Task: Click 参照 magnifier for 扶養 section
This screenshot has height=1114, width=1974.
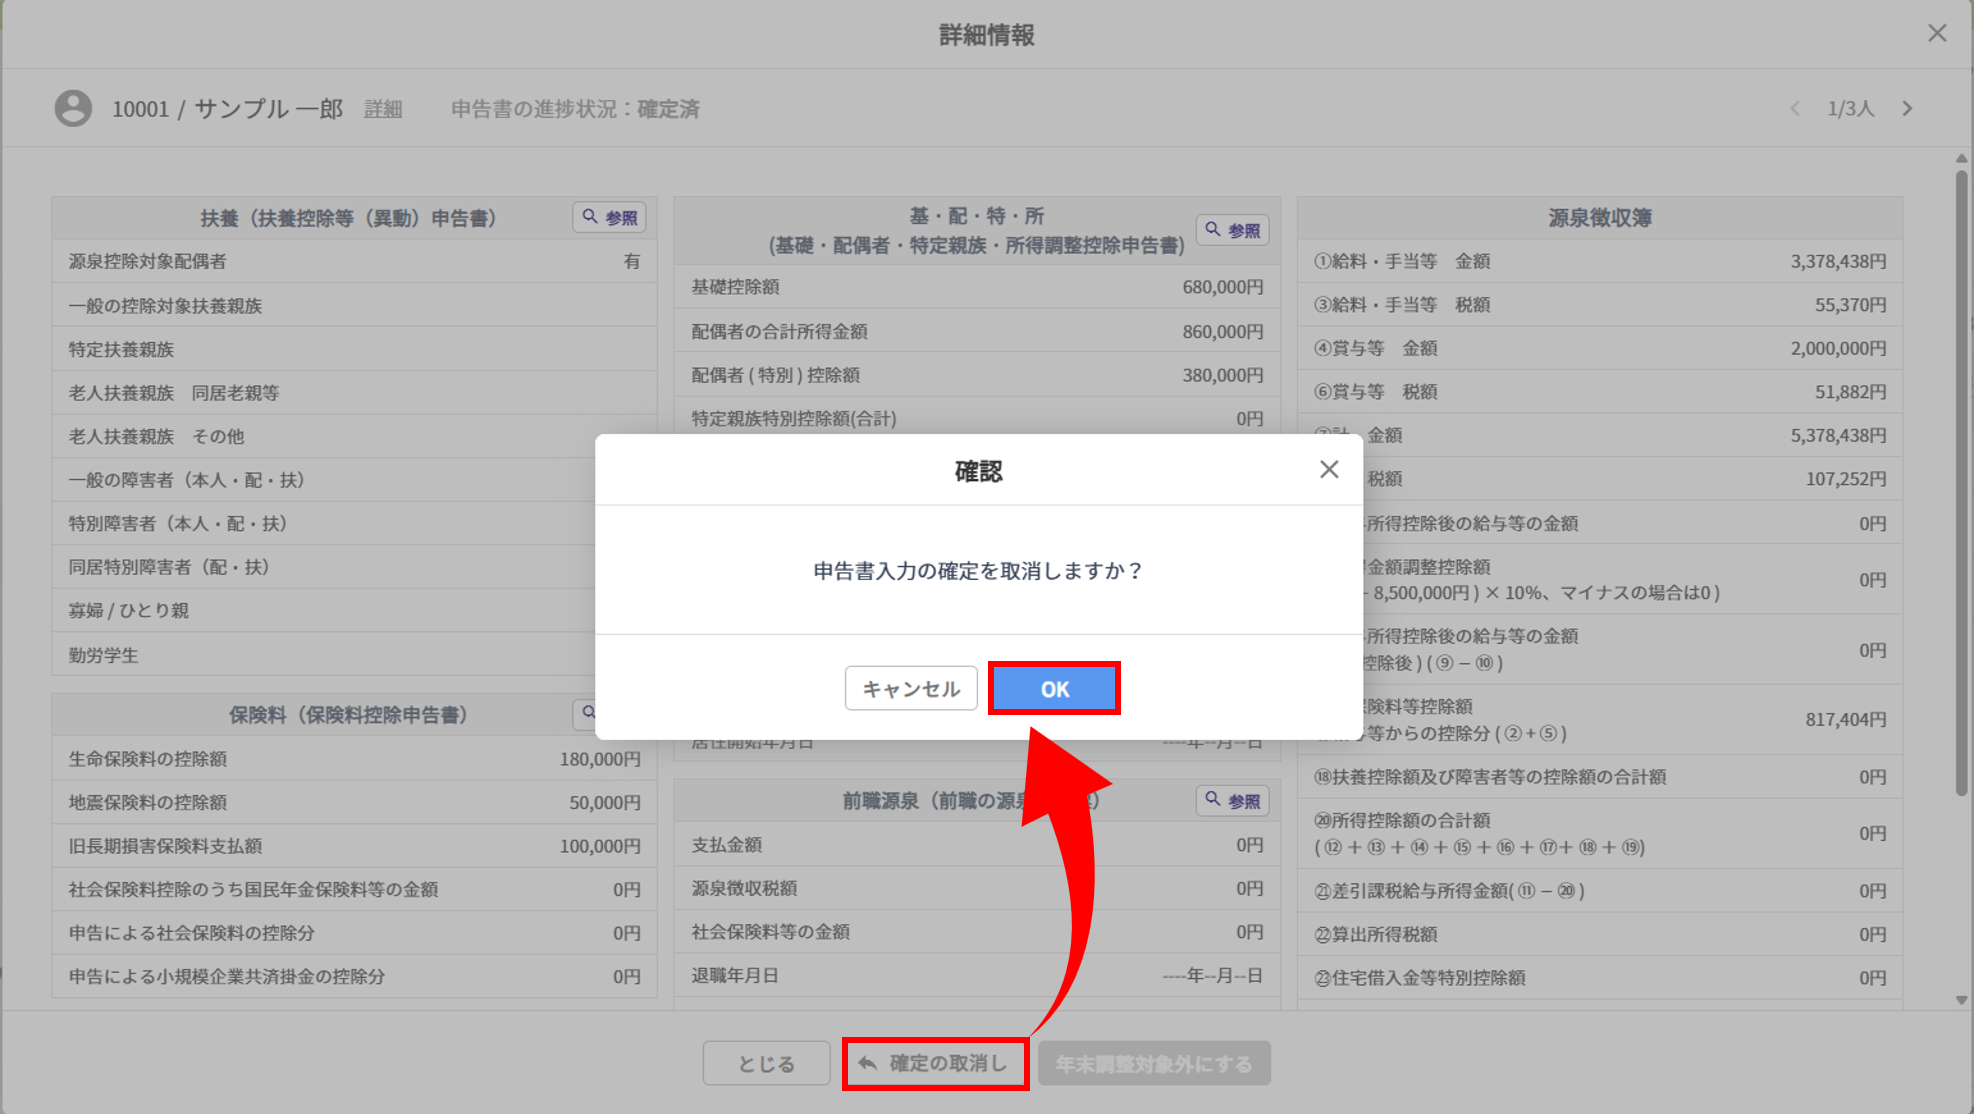Action: click(609, 217)
